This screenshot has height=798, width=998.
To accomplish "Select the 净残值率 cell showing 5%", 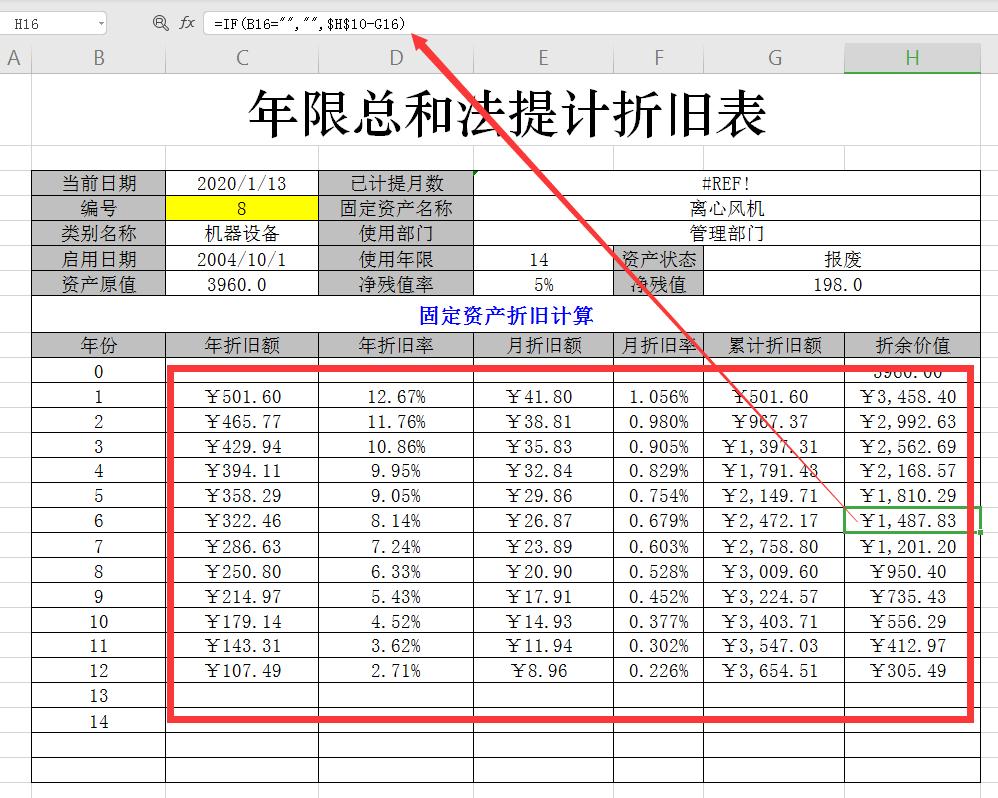I will pos(543,283).
